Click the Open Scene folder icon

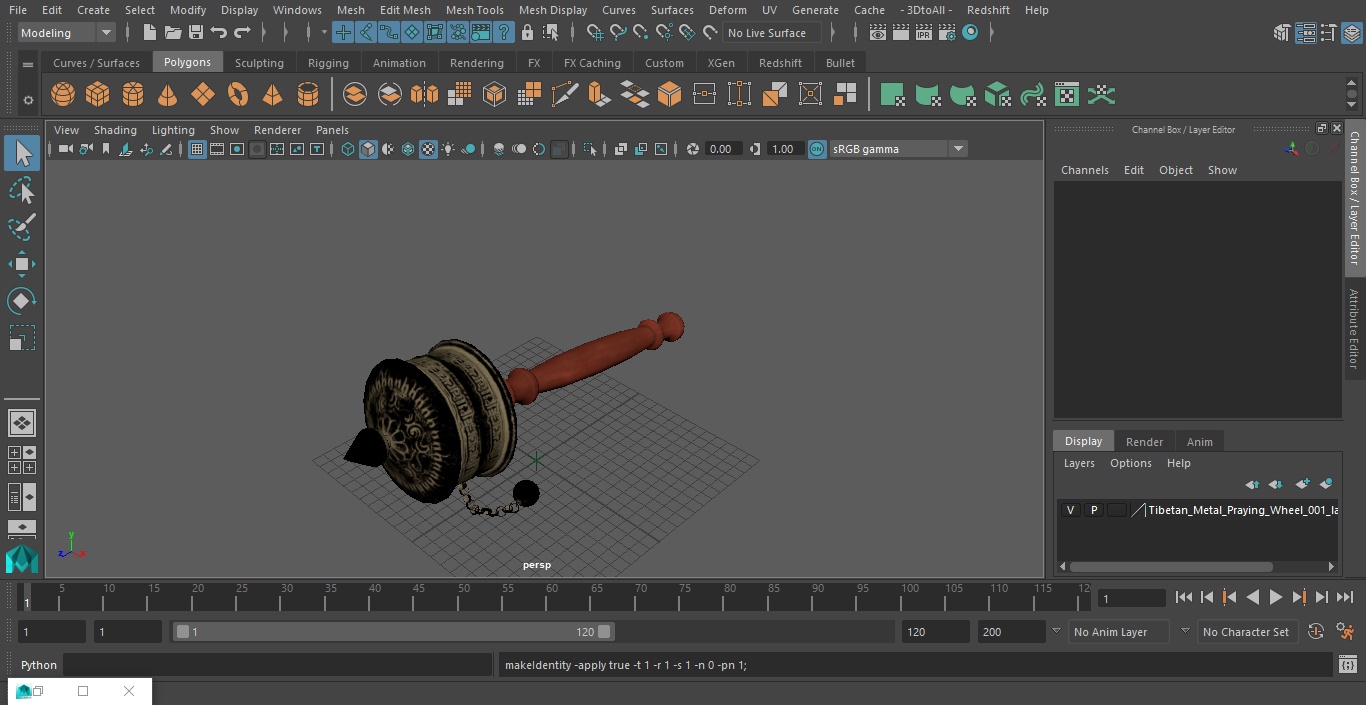click(x=173, y=33)
